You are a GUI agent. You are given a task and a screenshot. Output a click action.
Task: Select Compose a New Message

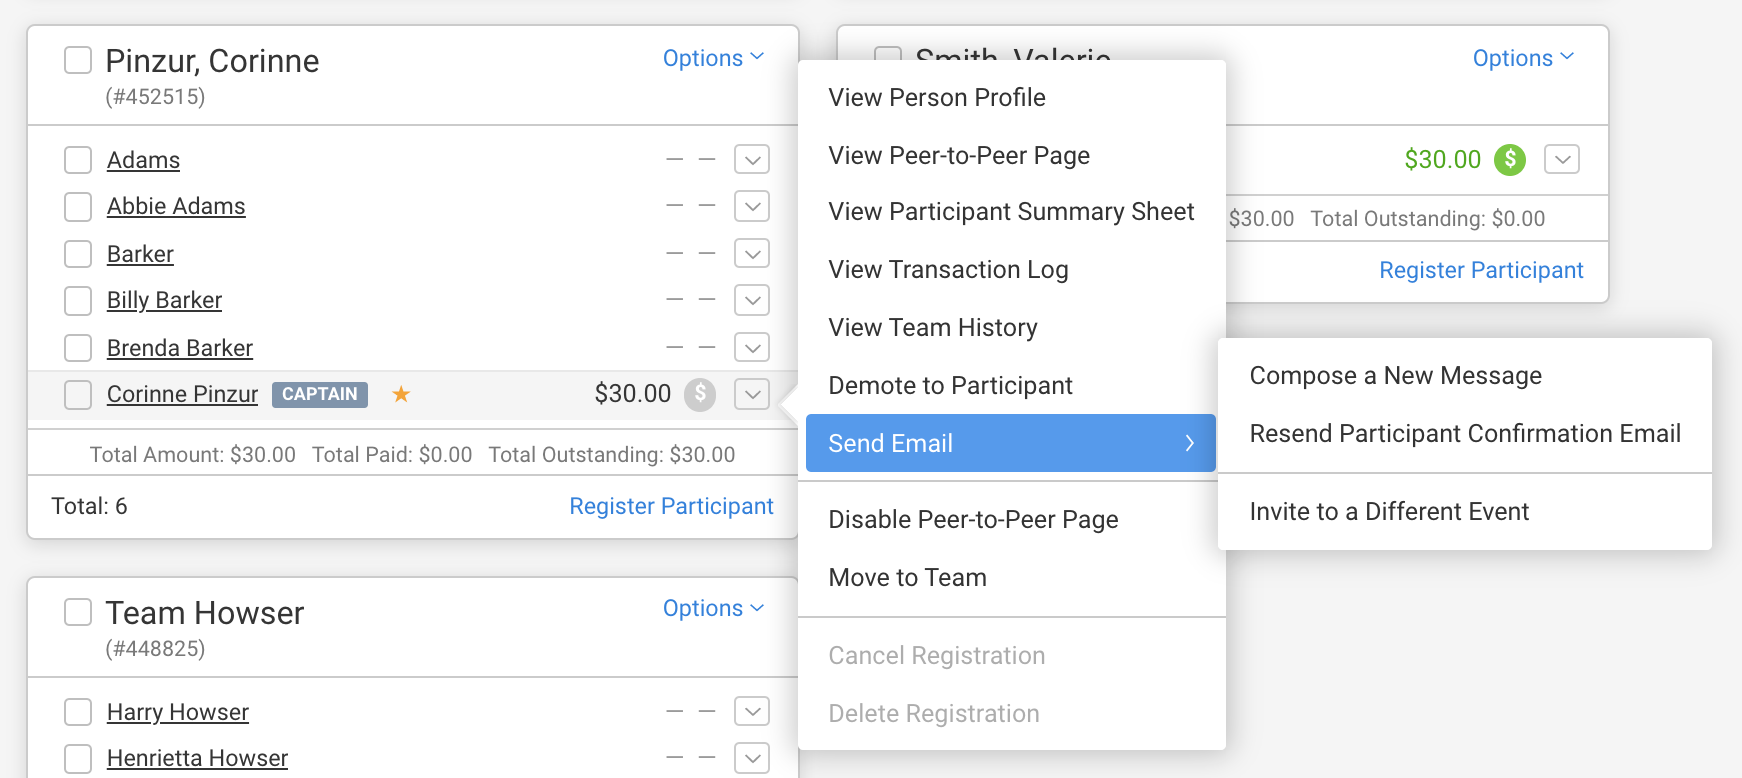point(1395,376)
